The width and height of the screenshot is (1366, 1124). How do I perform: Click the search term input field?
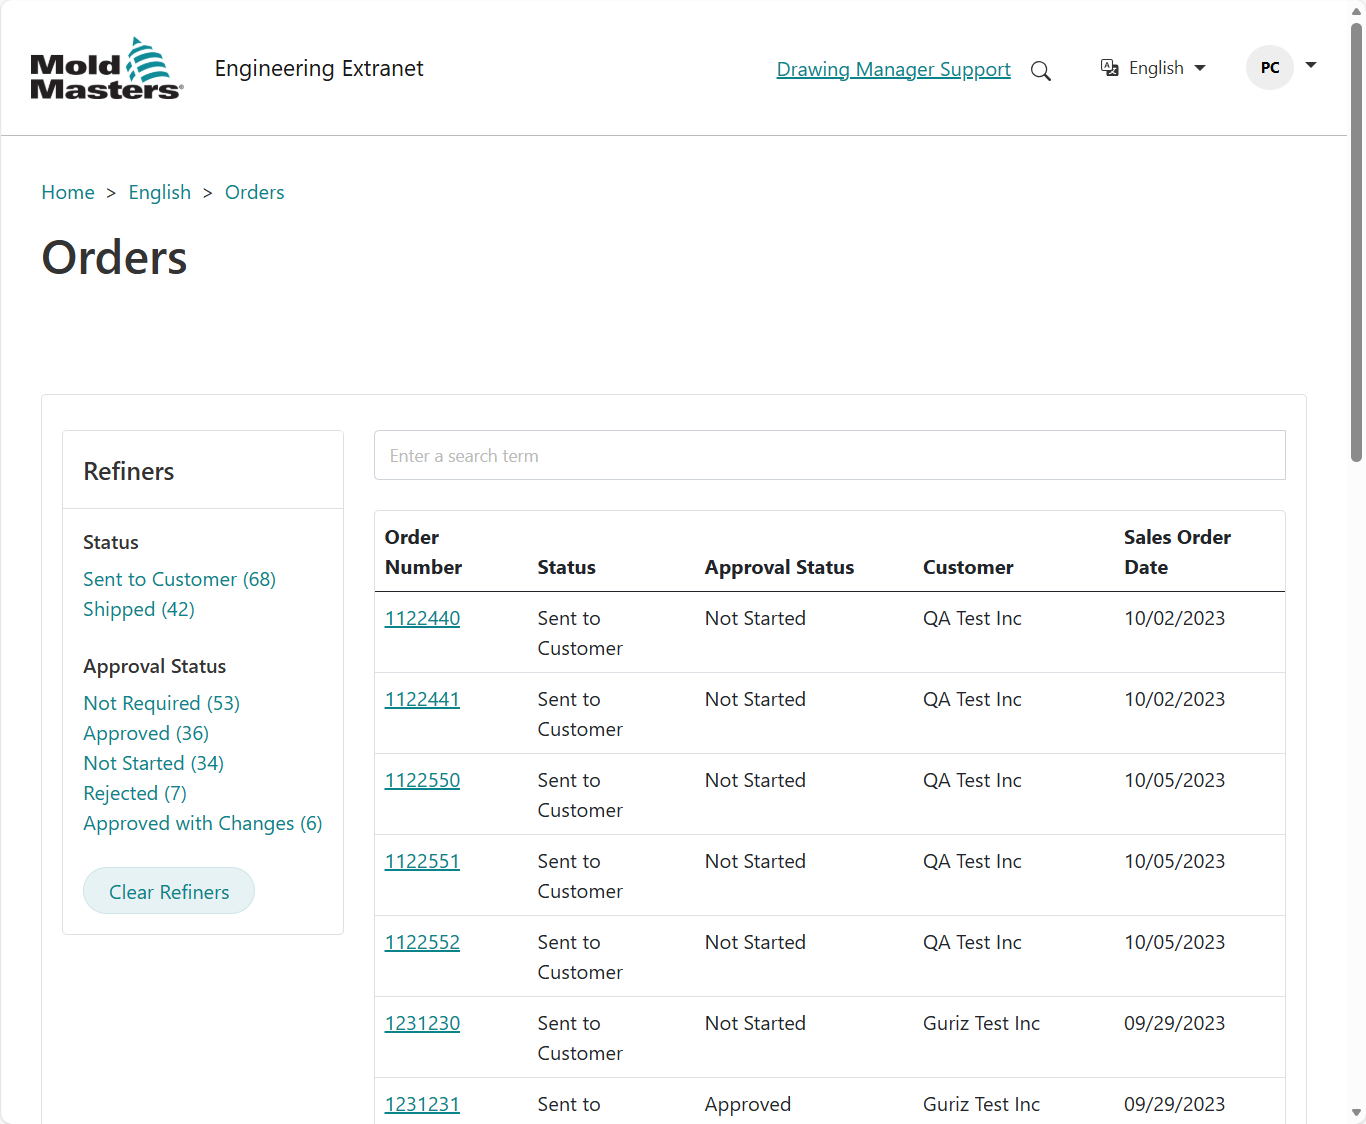pos(829,455)
